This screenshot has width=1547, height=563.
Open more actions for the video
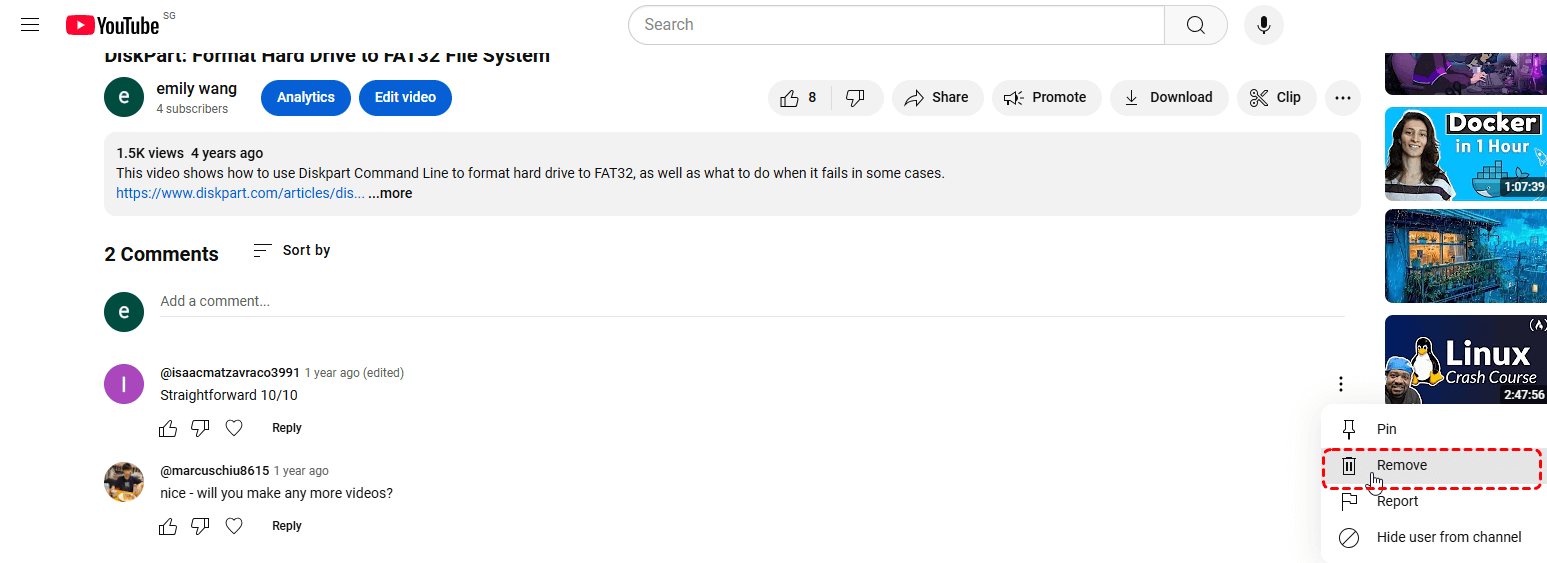pyautogui.click(x=1342, y=98)
